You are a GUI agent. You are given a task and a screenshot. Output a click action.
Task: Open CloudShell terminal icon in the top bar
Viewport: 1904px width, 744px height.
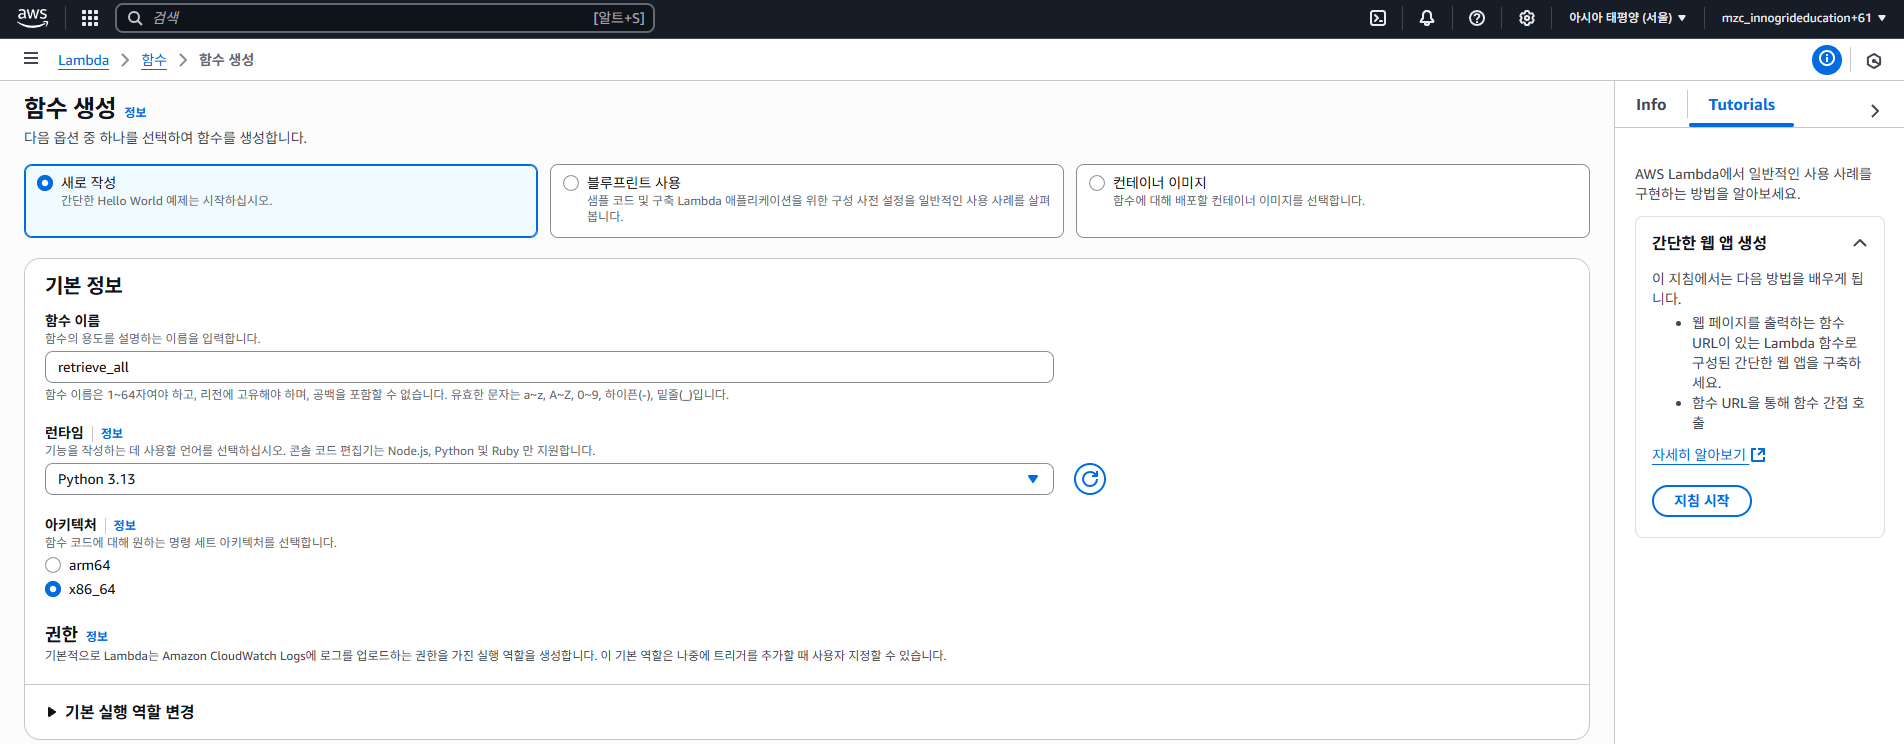click(x=1378, y=18)
